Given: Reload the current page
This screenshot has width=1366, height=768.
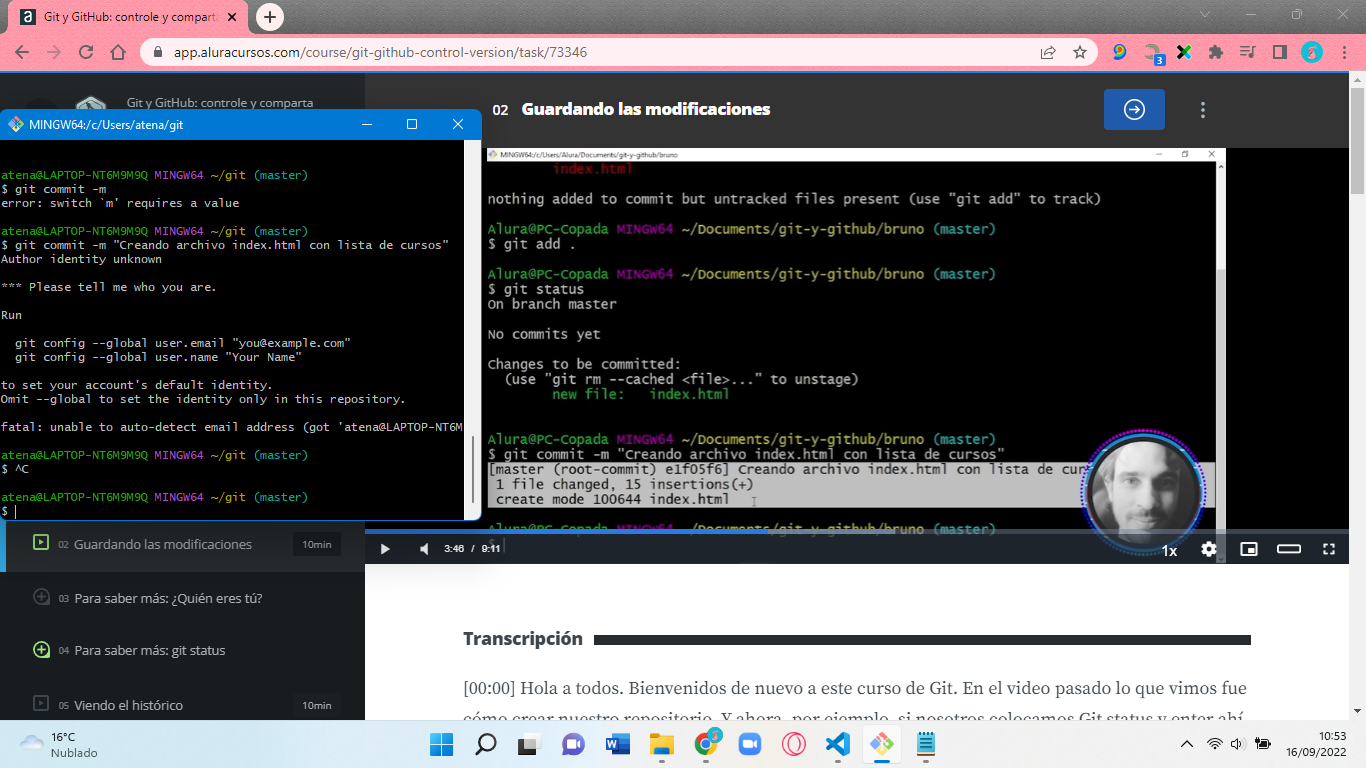Looking at the screenshot, I should click(86, 52).
